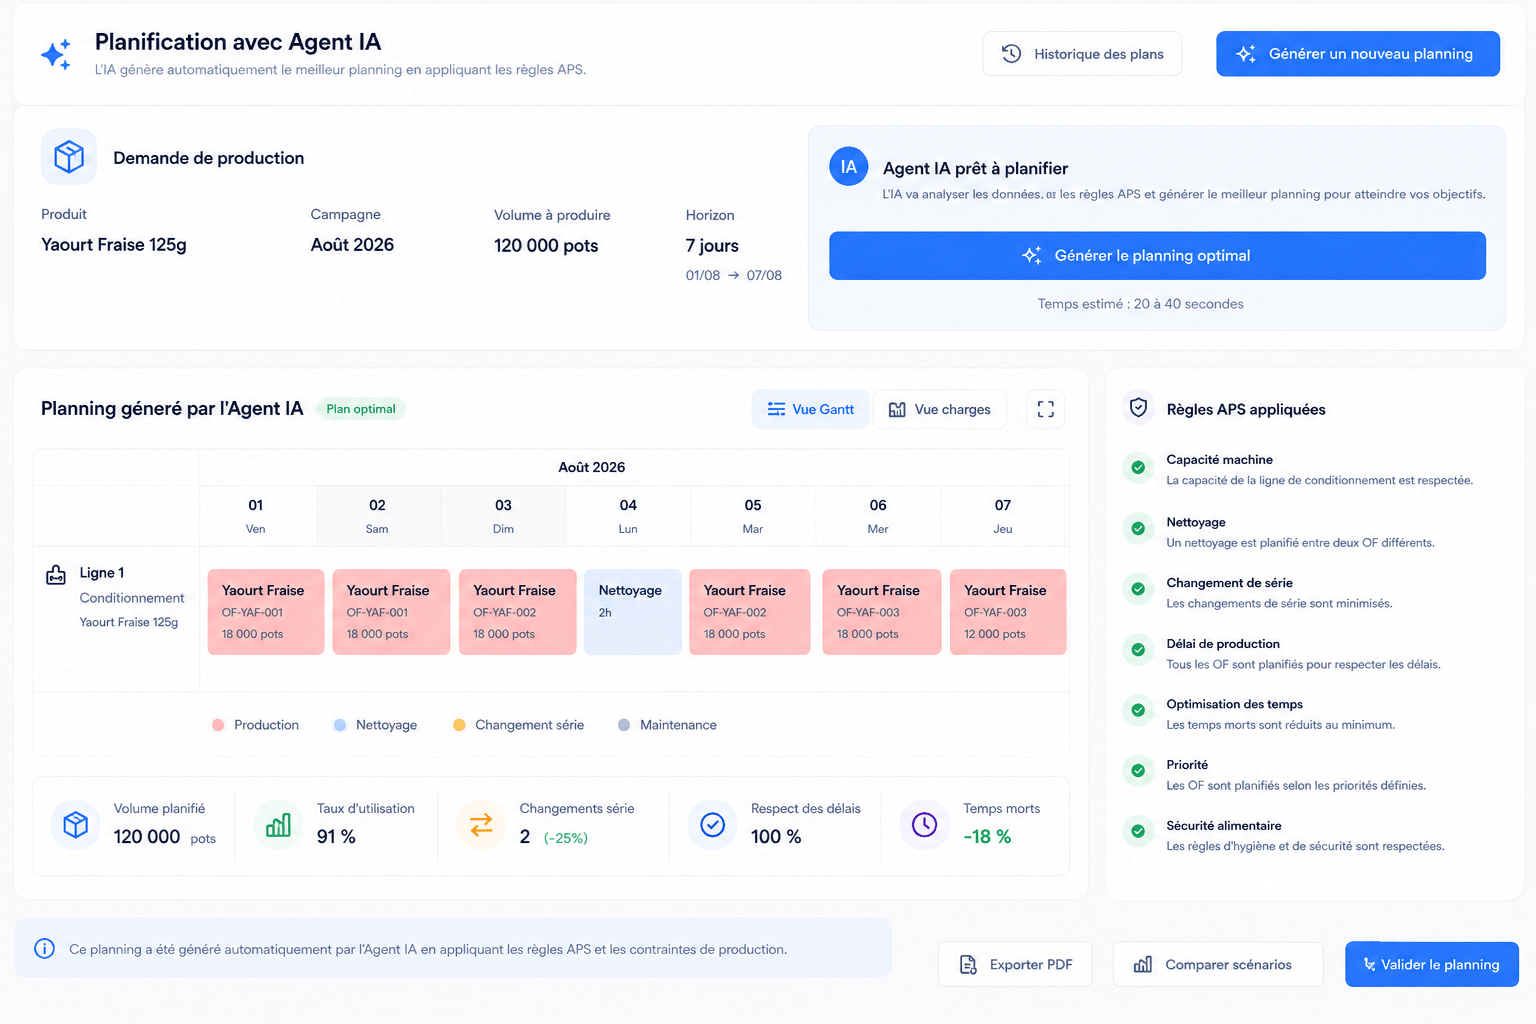Click the -18 % temps morts value
1536x1024 pixels.
pyautogui.click(x=987, y=837)
